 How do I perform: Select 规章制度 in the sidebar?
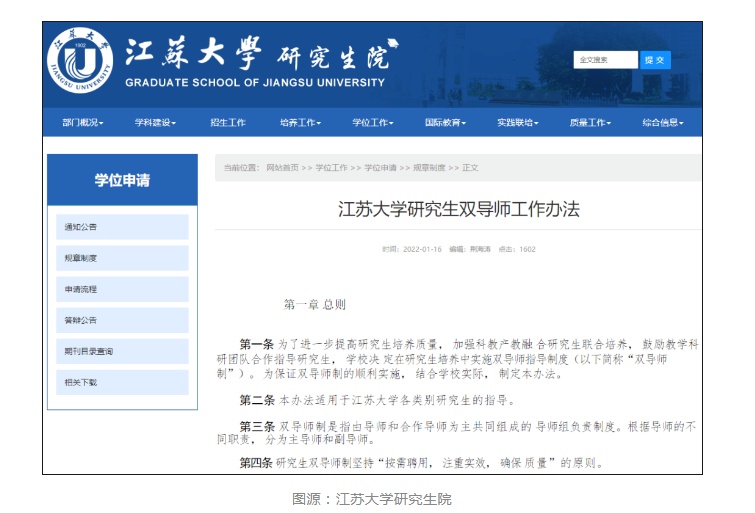click(122, 258)
